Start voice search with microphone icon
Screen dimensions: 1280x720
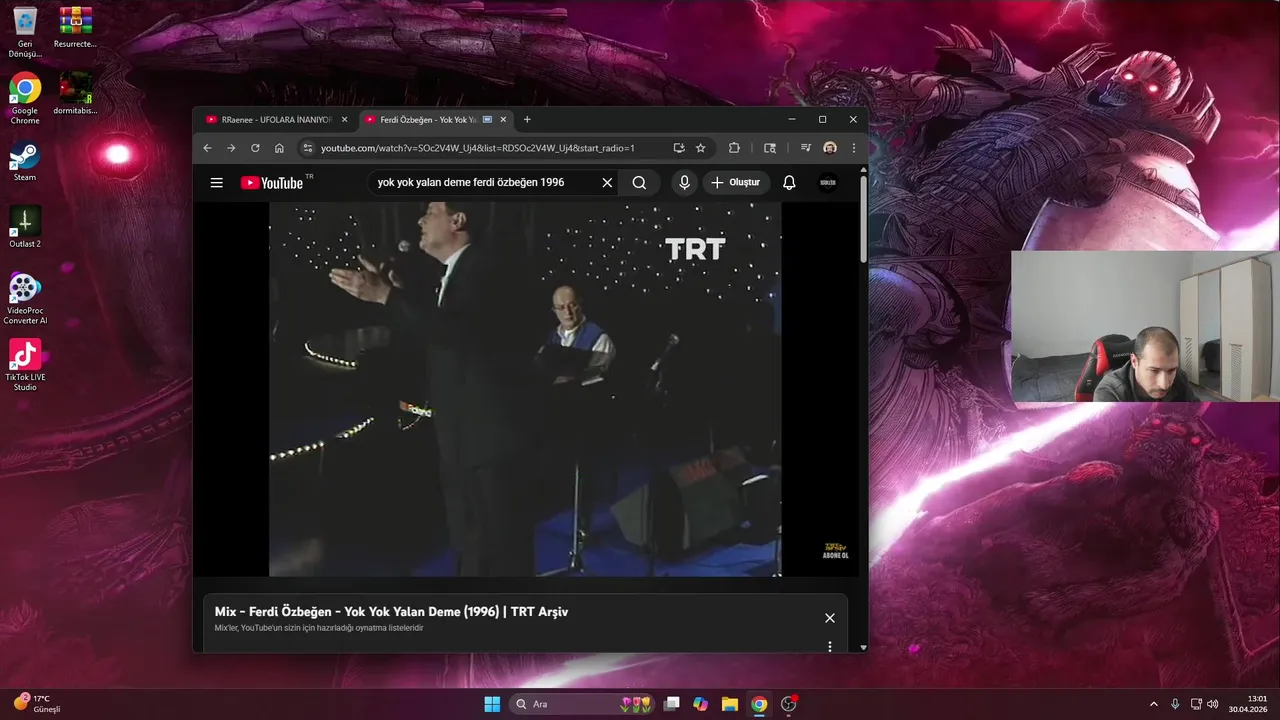684,183
